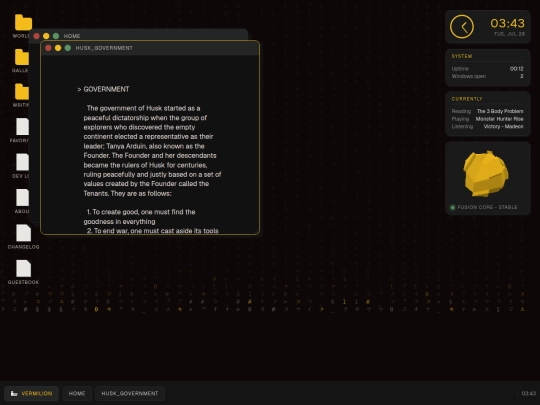Click 'The 3 Body Problem' reading entry

point(500,111)
